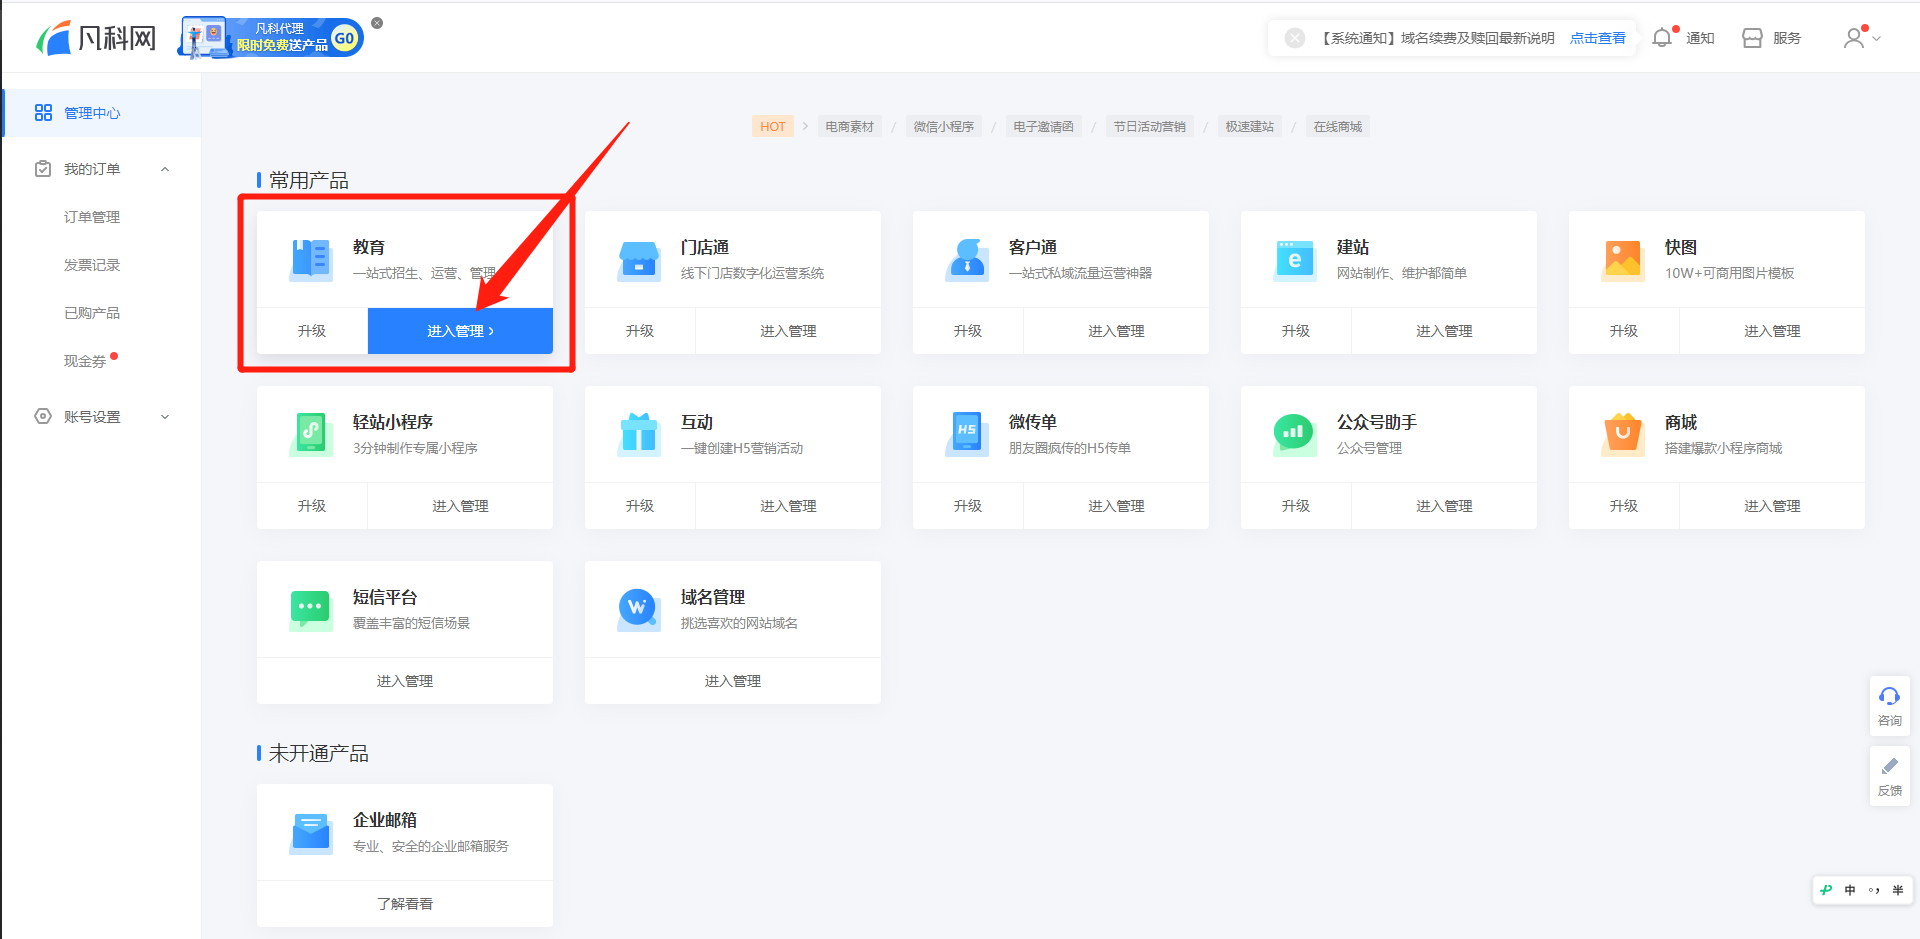
Task: Open 现金券 in sidebar
Action: pyautogui.click(x=85, y=361)
